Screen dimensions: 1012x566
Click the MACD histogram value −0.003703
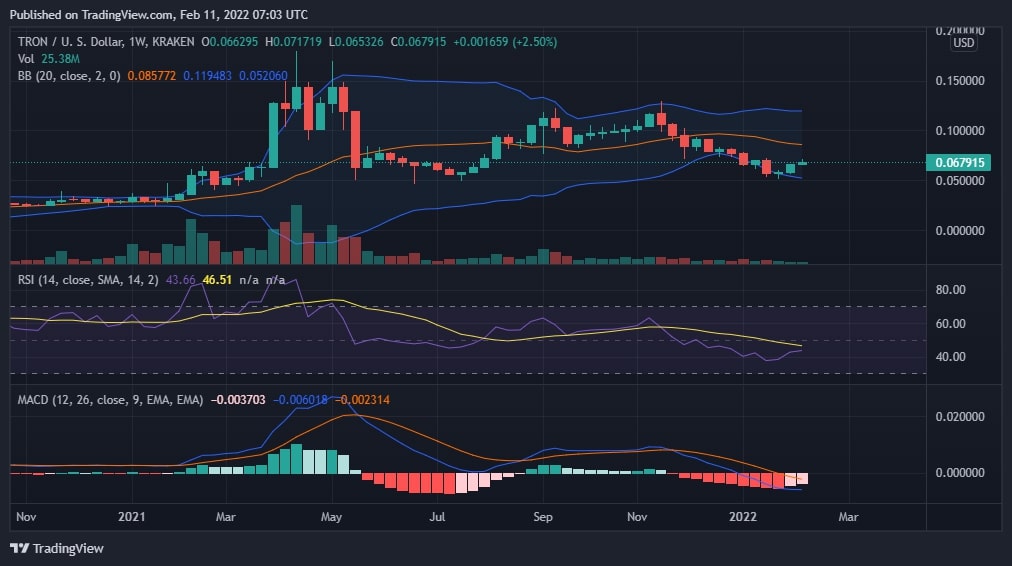coord(238,400)
